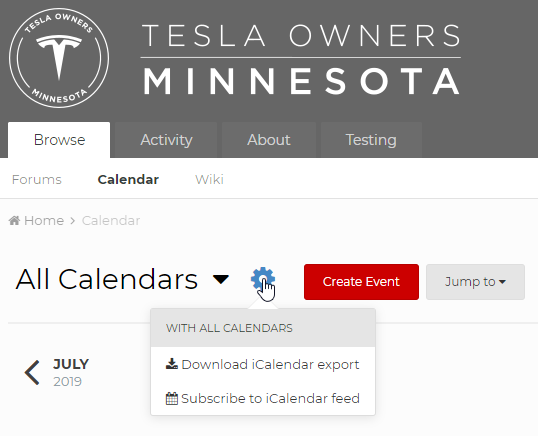Click the Tesla Owners Minnesota circular logo
This screenshot has height=436, width=538.
[59, 58]
